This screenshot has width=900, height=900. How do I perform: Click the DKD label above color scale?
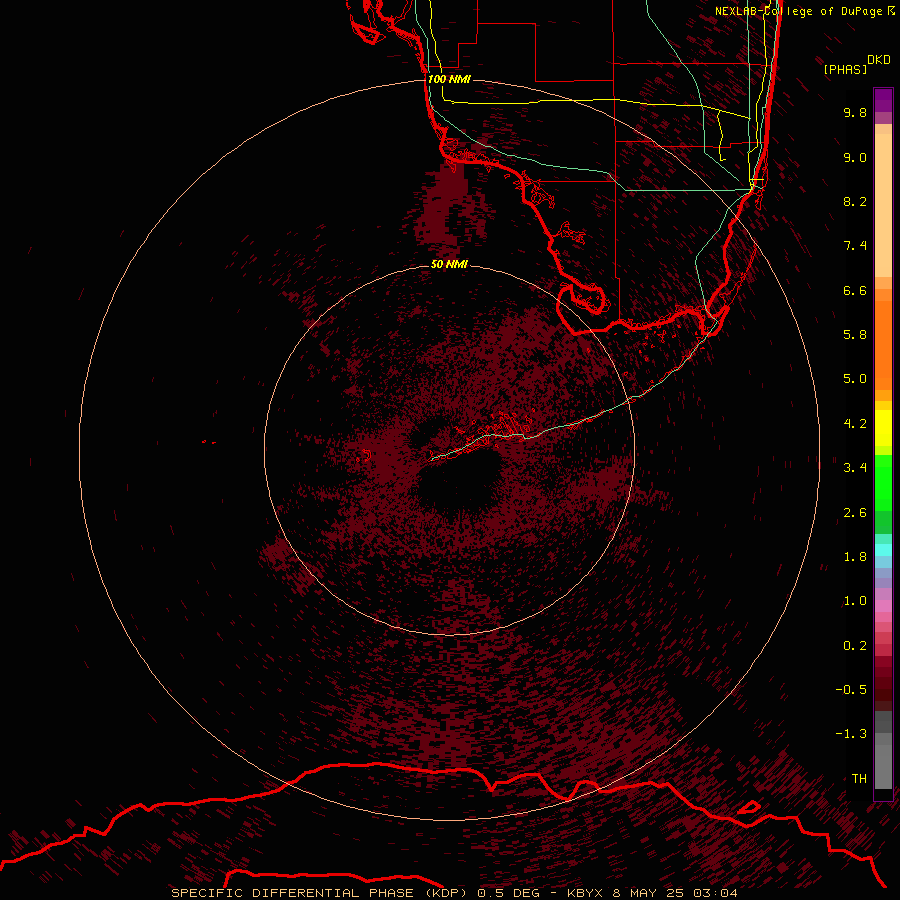[879, 60]
